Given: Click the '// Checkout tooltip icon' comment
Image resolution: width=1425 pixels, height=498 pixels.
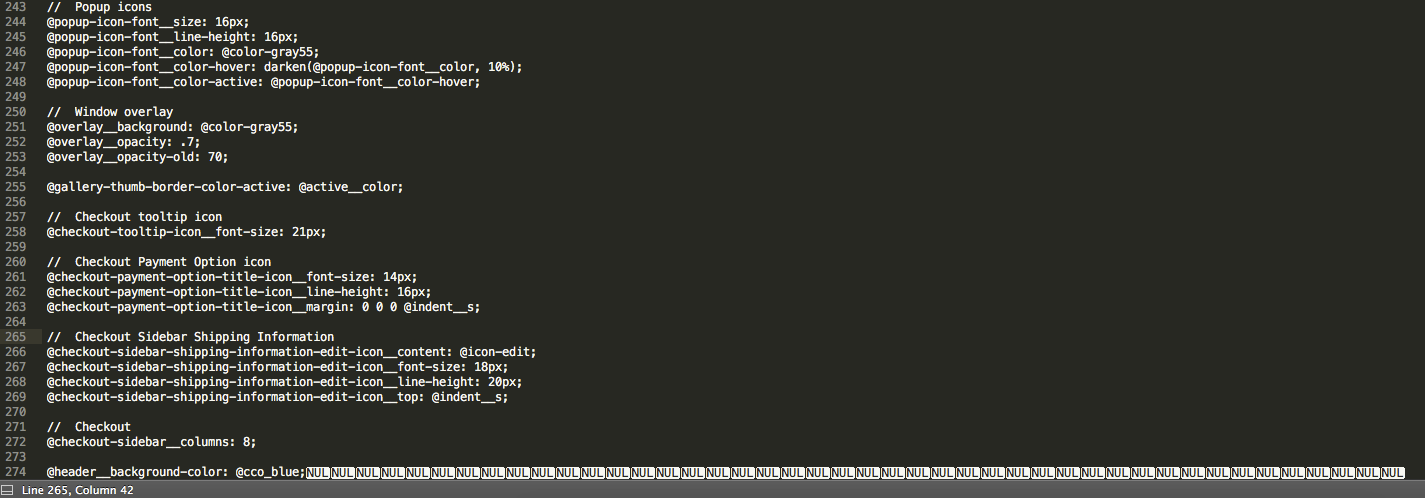Looking at the screenshot, I should coord(134,217).
